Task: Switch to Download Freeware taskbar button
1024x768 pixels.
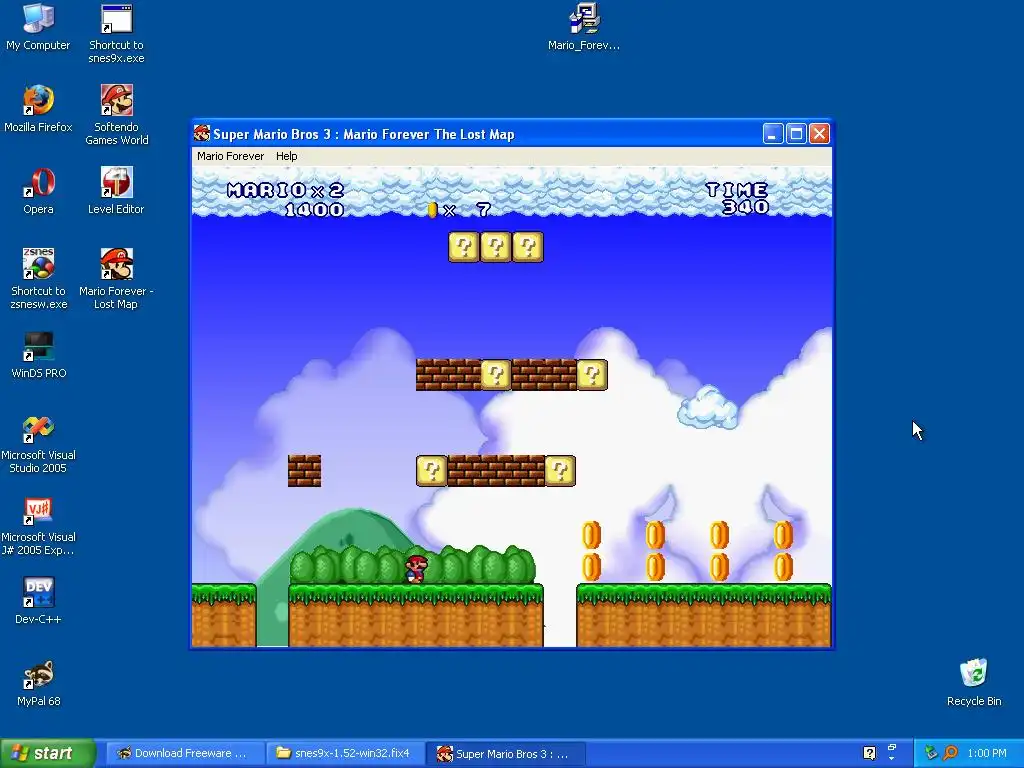Action: [184, 753]
